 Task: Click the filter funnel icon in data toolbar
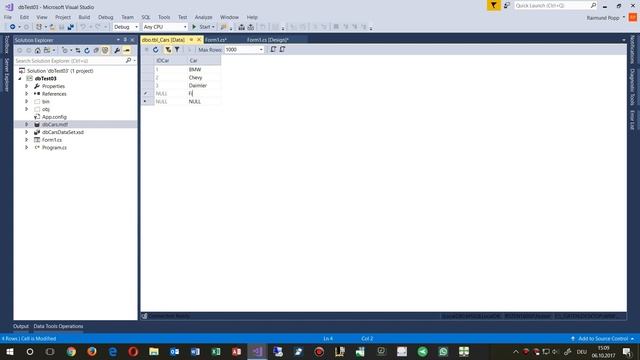click(177, 49)
